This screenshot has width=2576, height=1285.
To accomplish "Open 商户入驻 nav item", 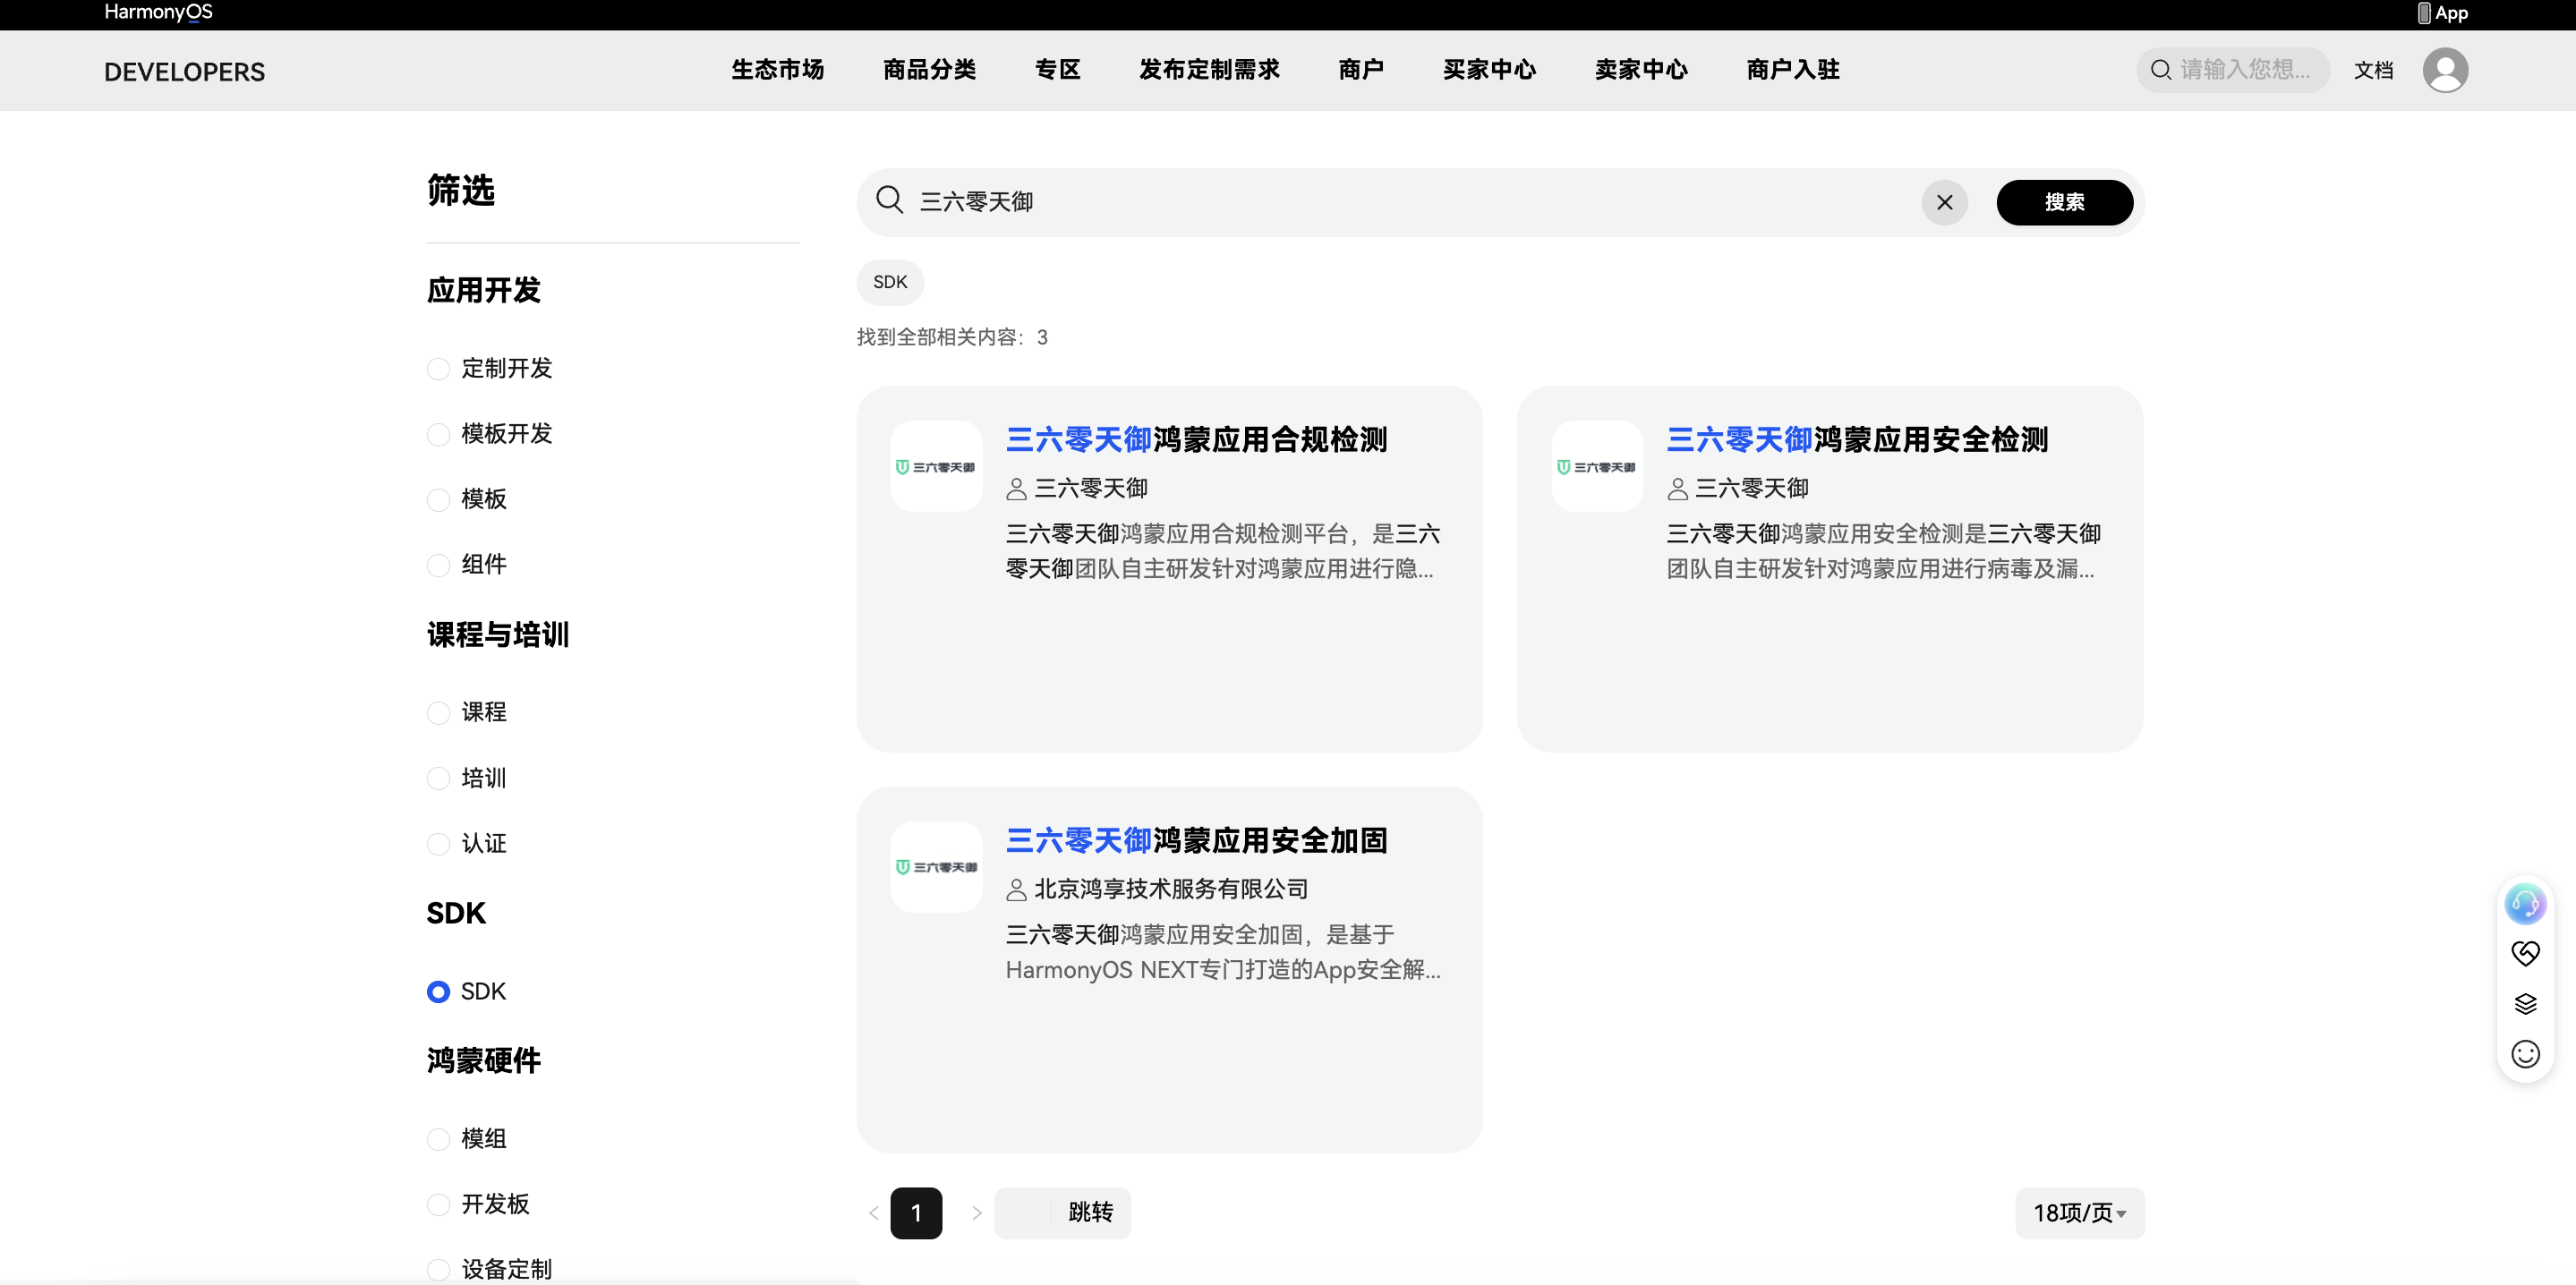I will point(1793,69).
